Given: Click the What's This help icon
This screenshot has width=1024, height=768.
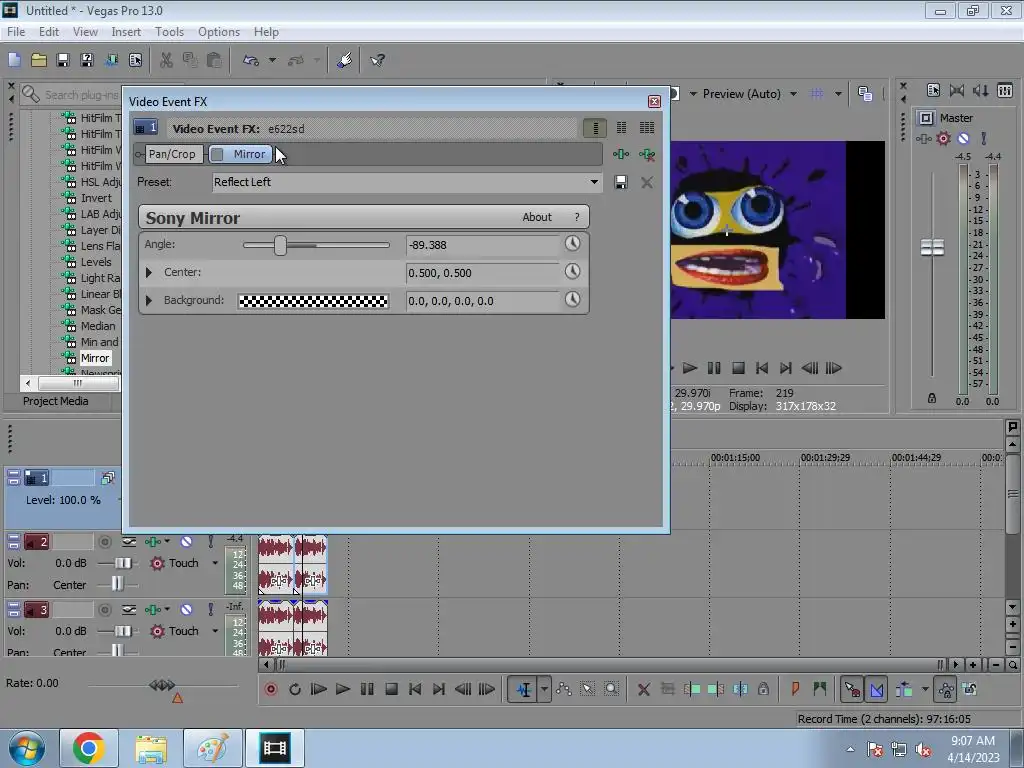Looking at the screenshot, I should pos(377,61).
